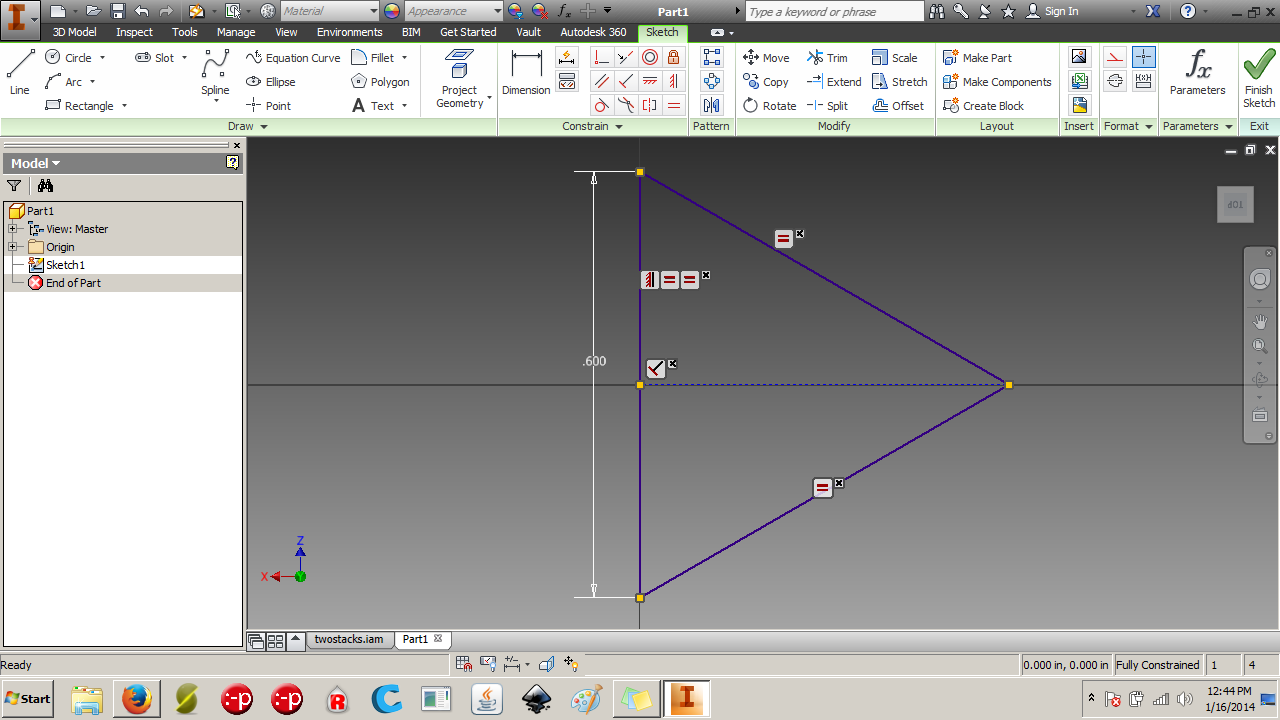
Task: Select the Line tool
Action: [x=18, y=70]
